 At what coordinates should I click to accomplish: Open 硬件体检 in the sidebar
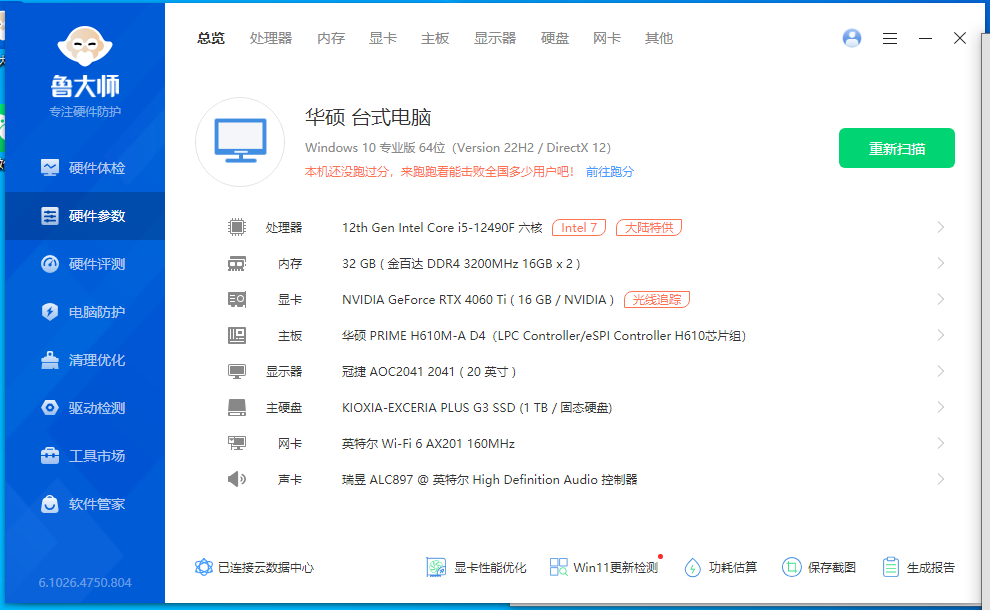(83, 168)
